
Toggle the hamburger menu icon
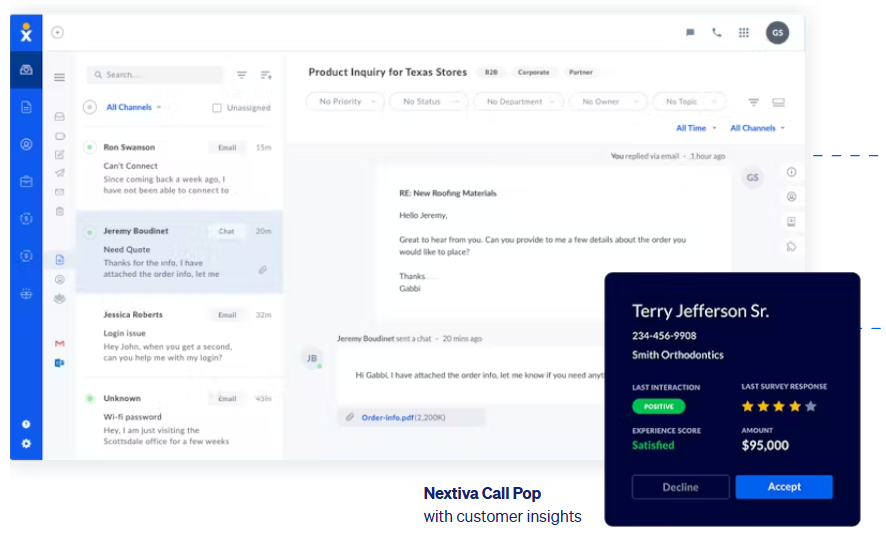(x=59, y=77)
